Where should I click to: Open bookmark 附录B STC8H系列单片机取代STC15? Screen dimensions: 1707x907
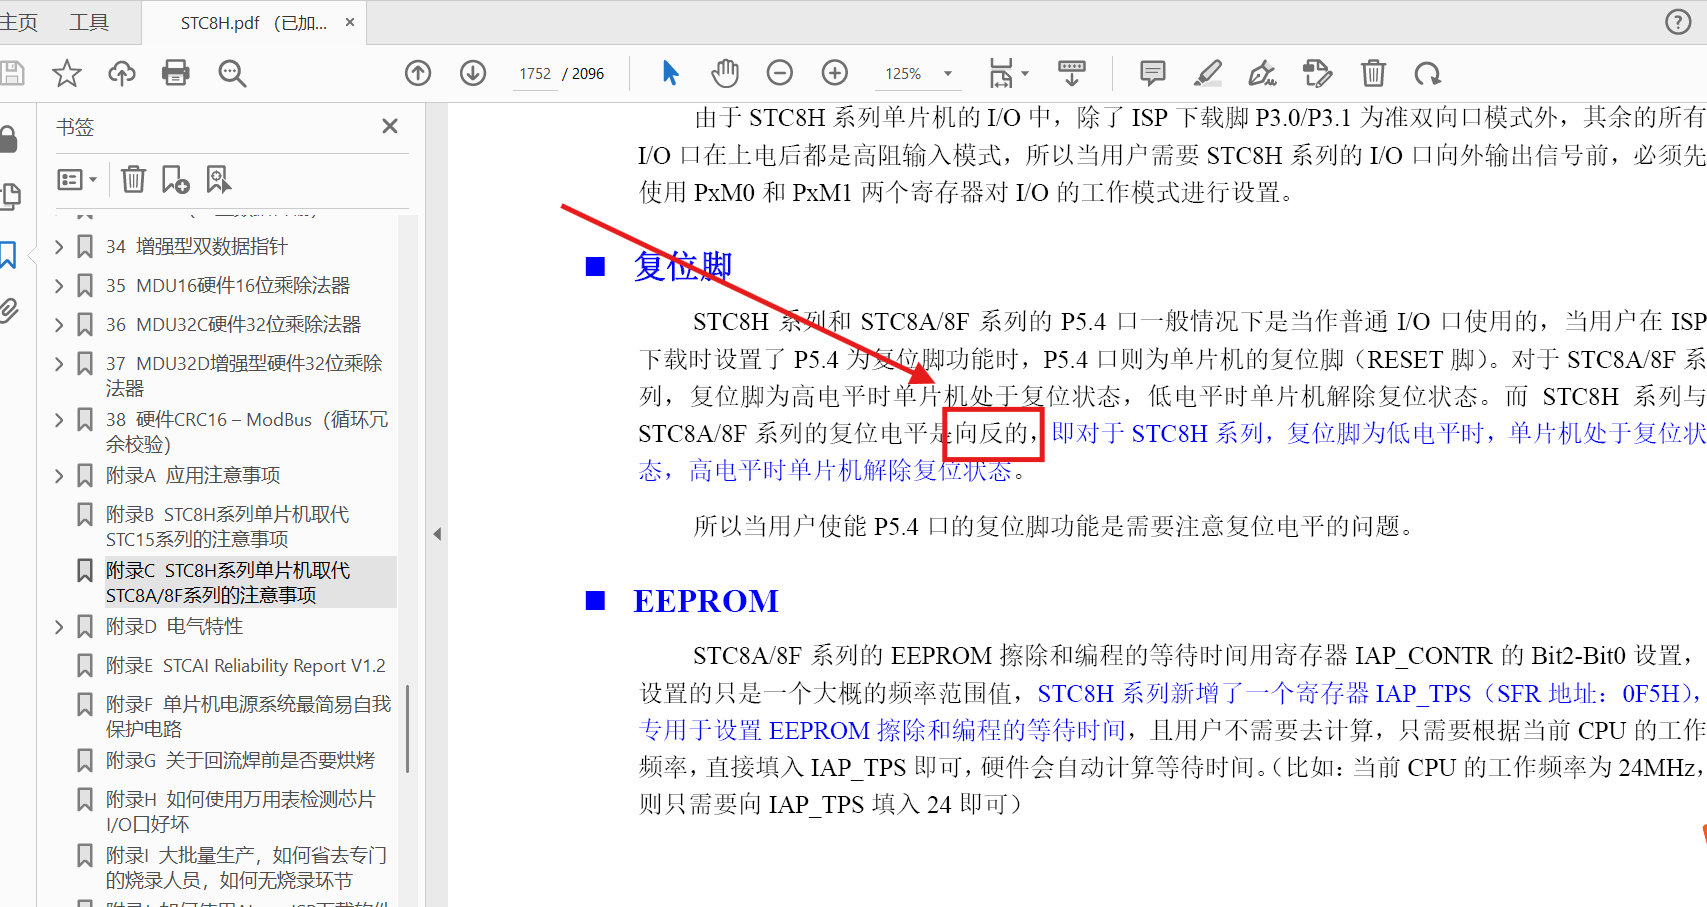coord(227,527)
